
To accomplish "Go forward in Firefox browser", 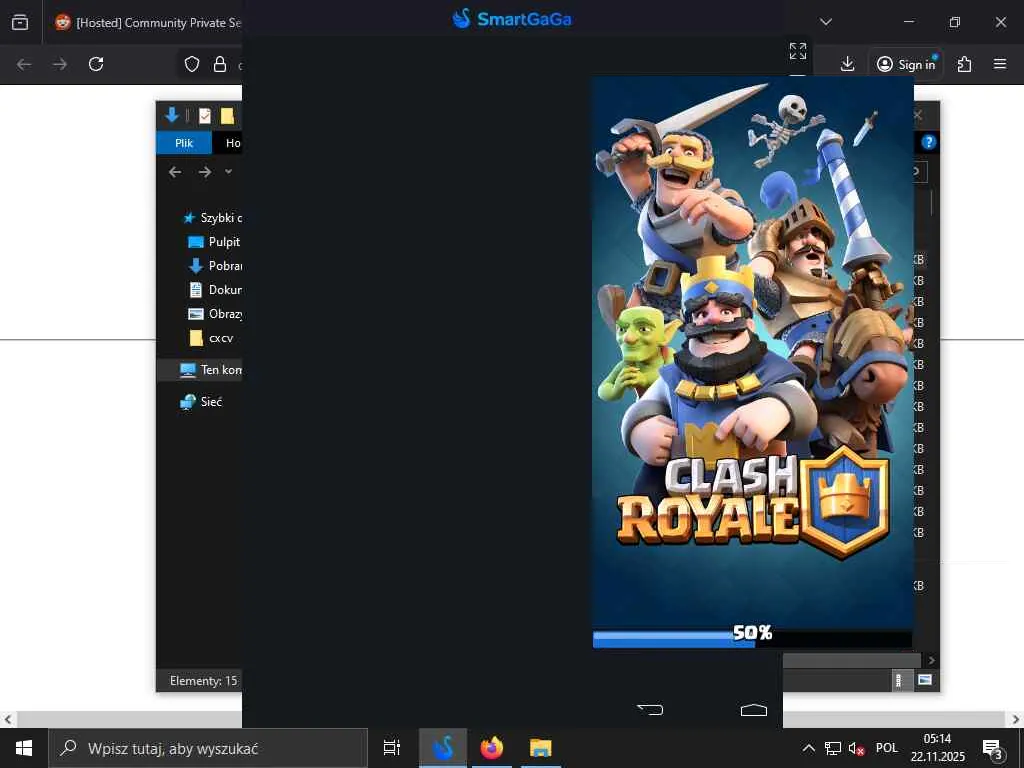I will click(60, 64).
